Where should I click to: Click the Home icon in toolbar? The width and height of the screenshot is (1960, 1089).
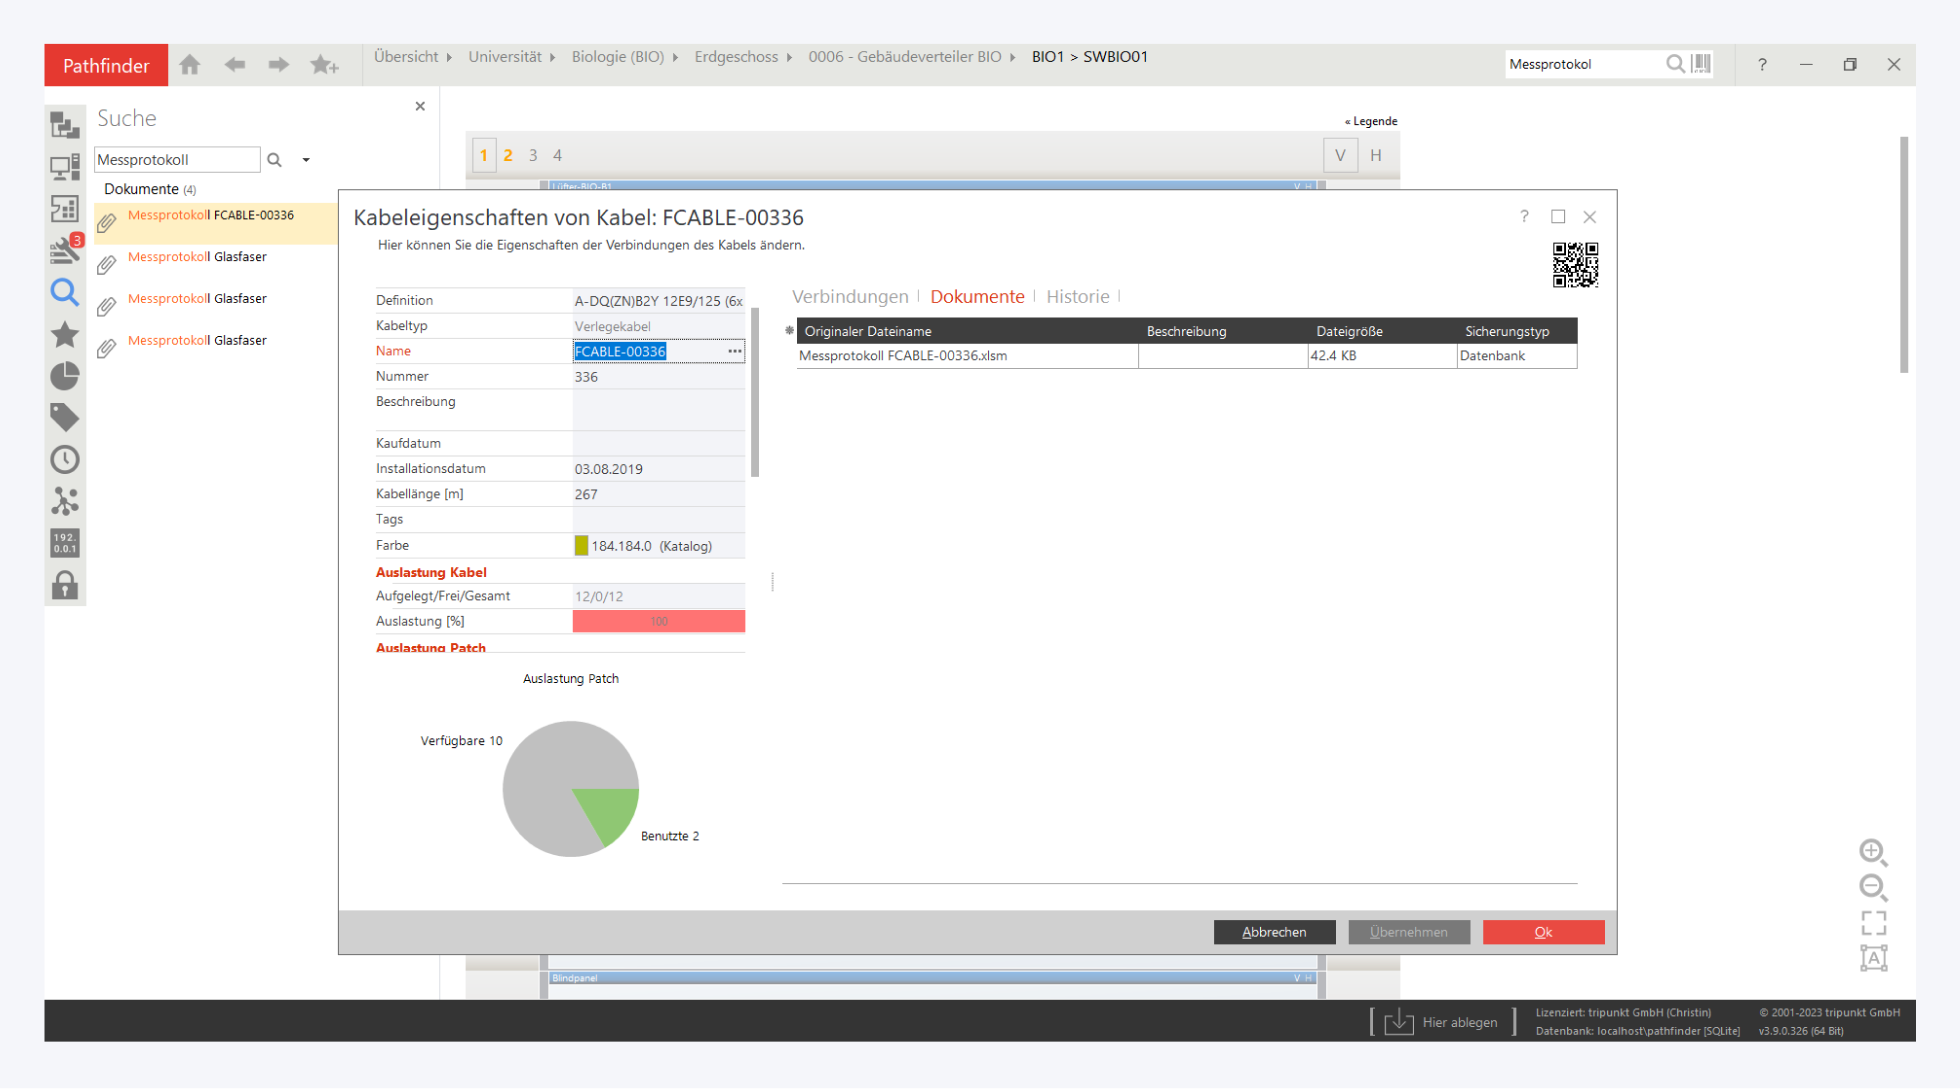pos(190,65)
